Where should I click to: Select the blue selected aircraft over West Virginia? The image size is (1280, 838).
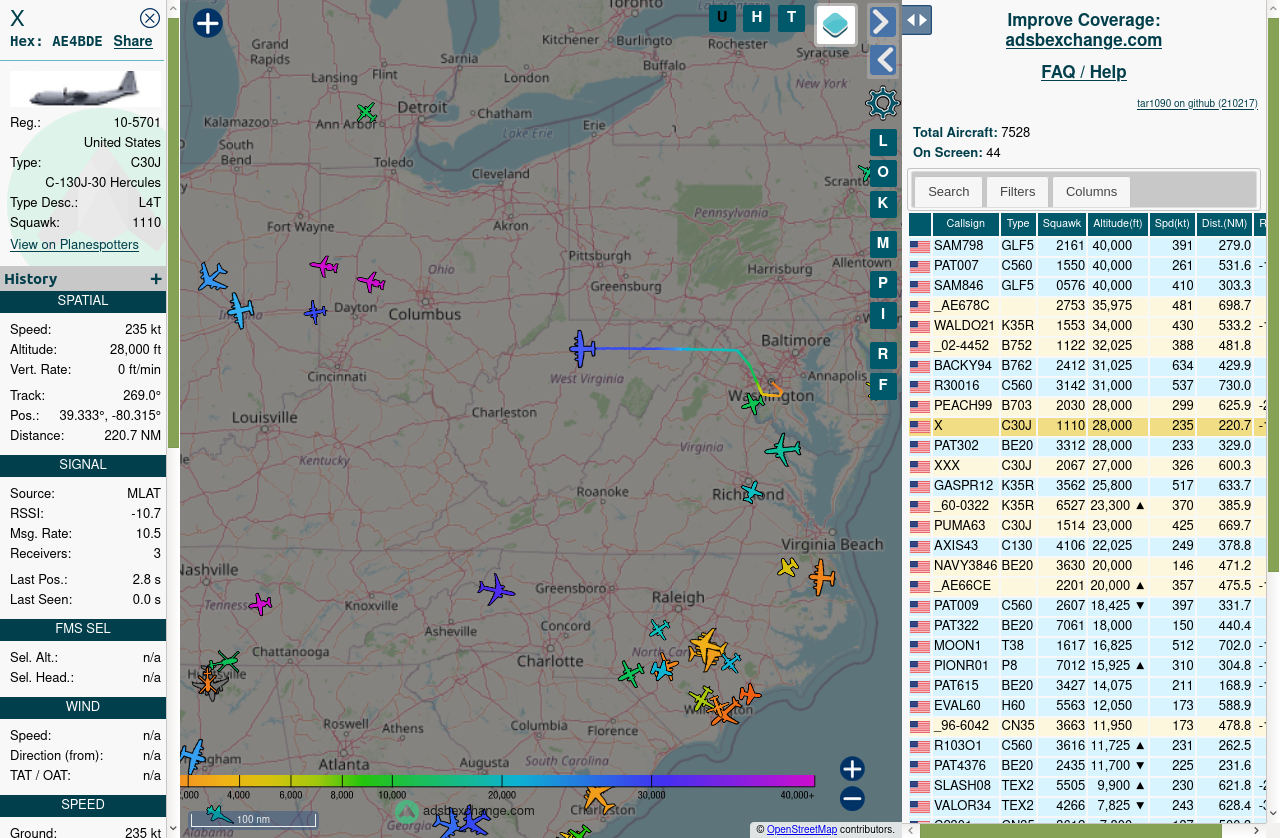(x=583, y=349)
